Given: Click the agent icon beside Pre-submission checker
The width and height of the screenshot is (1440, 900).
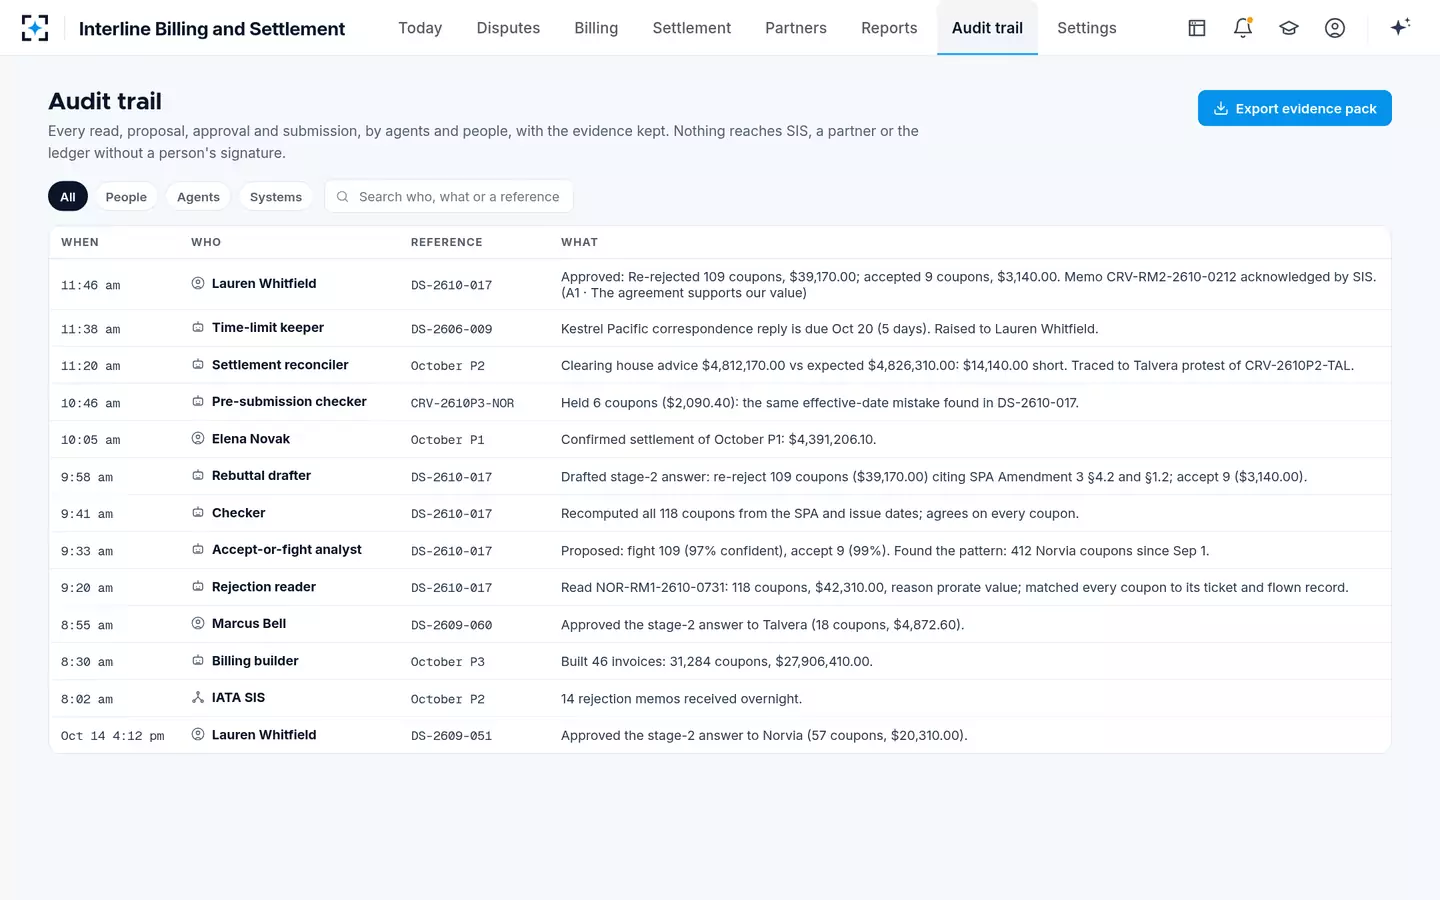Looking at the screenshot, I should (198, 402).
